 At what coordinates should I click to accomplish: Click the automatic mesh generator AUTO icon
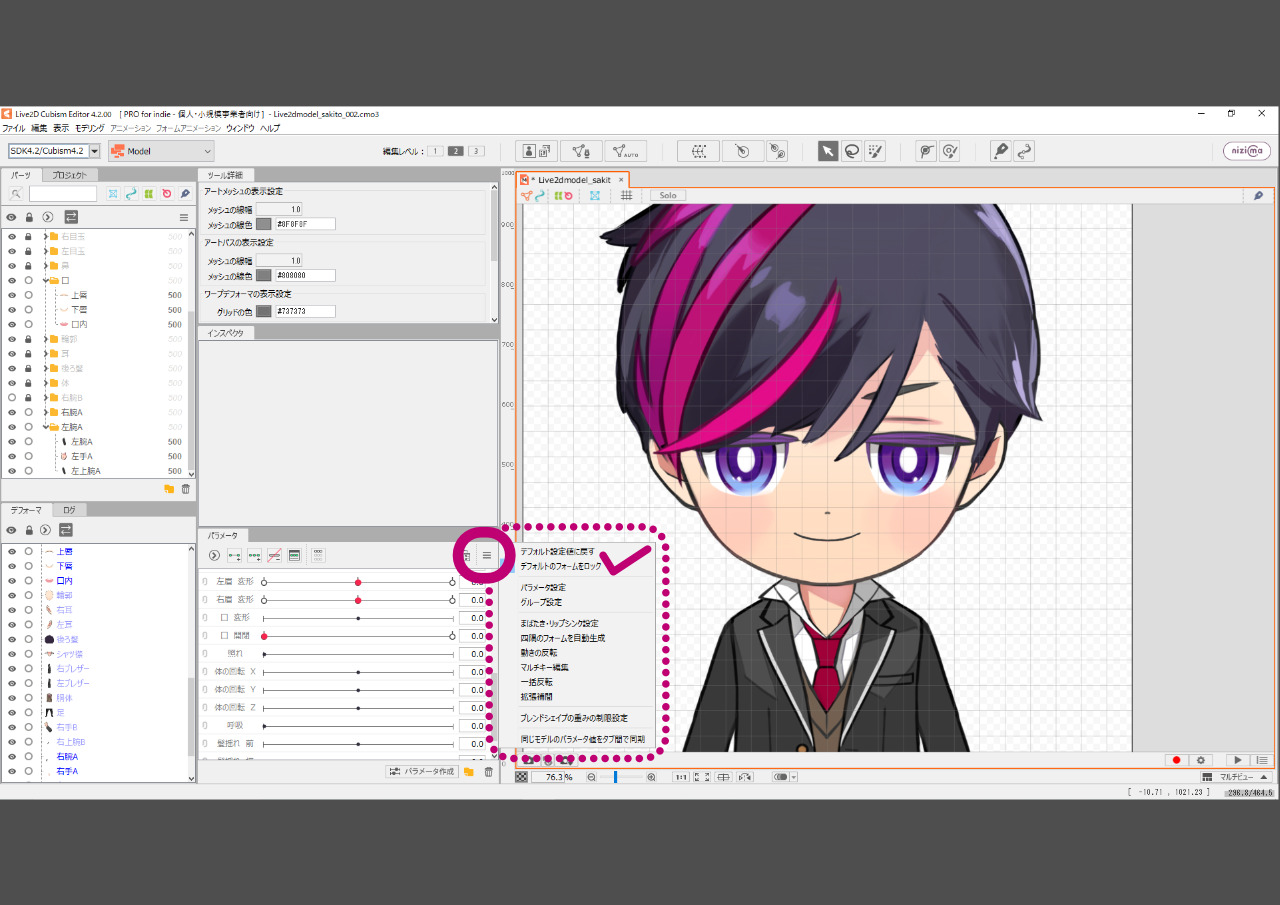pos(625,151)
